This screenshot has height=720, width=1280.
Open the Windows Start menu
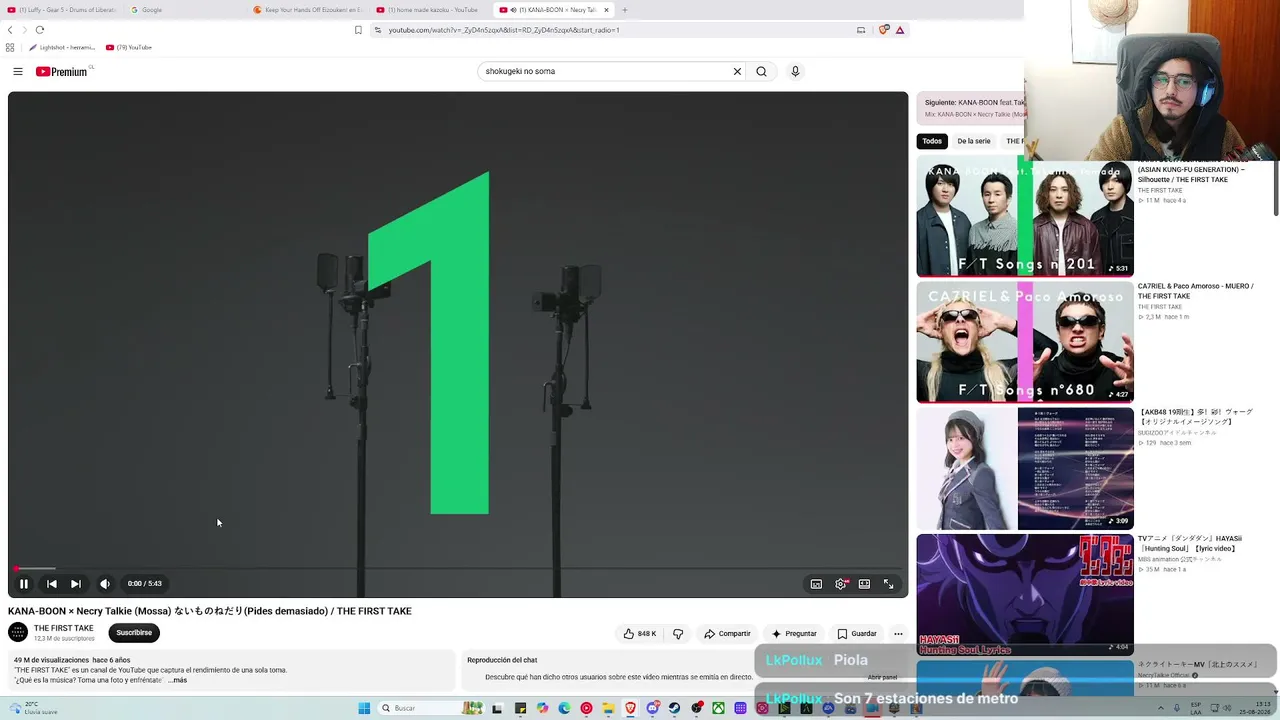(x=364, y=709)
